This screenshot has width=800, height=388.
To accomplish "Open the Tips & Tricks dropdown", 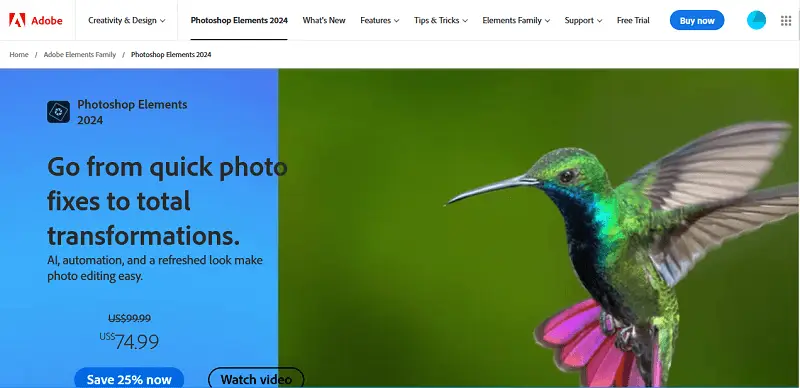I will [441, 20].
